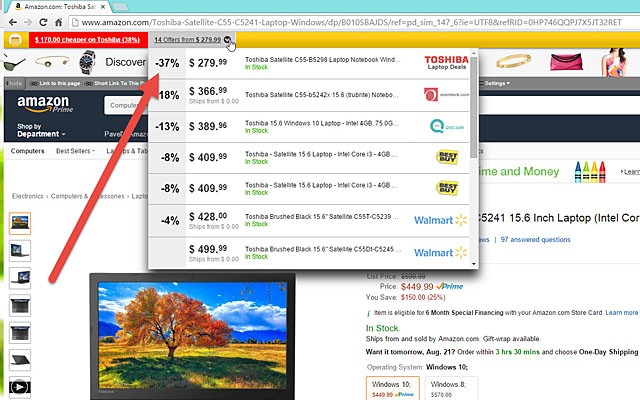Expand the Best Sellers menu

coord(76,151)
